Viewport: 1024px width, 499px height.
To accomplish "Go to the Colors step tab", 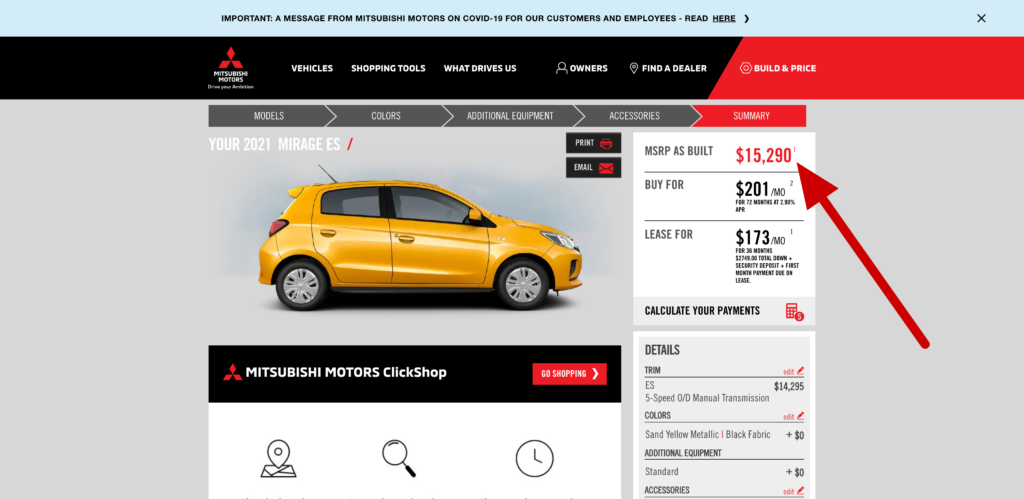I will click(x=386, y=116).
